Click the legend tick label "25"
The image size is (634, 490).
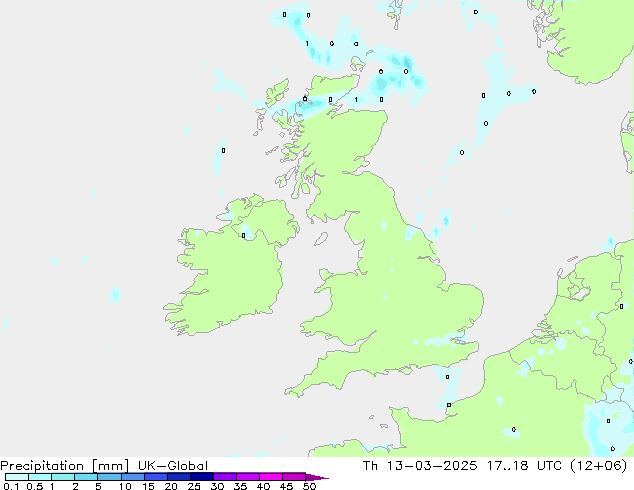coord(194,486)
